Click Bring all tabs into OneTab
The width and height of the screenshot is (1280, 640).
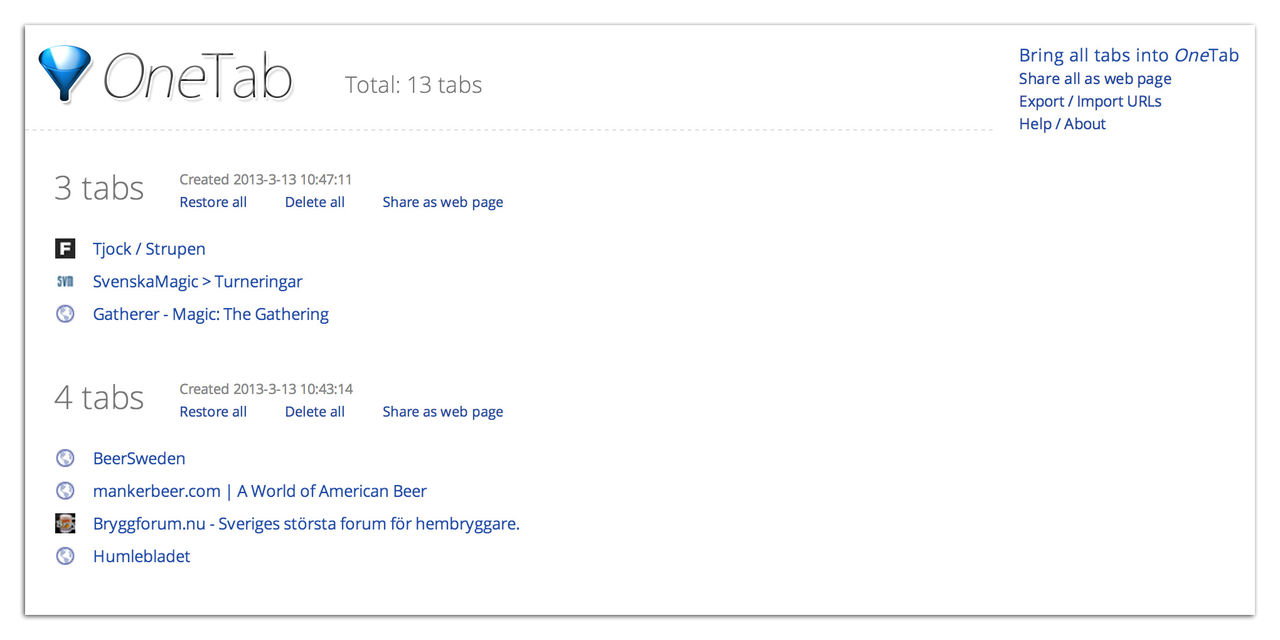(x=1128, y=55)
